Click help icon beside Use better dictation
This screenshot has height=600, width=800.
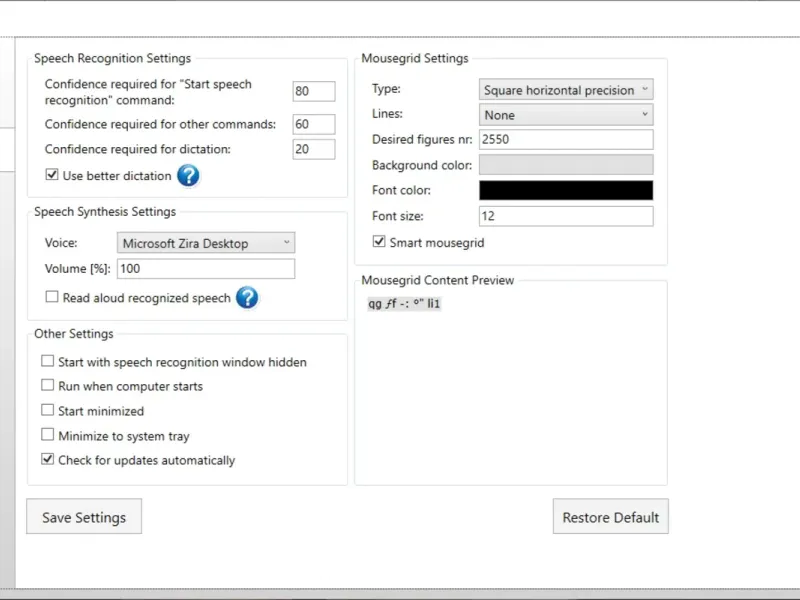pos(188,176)
